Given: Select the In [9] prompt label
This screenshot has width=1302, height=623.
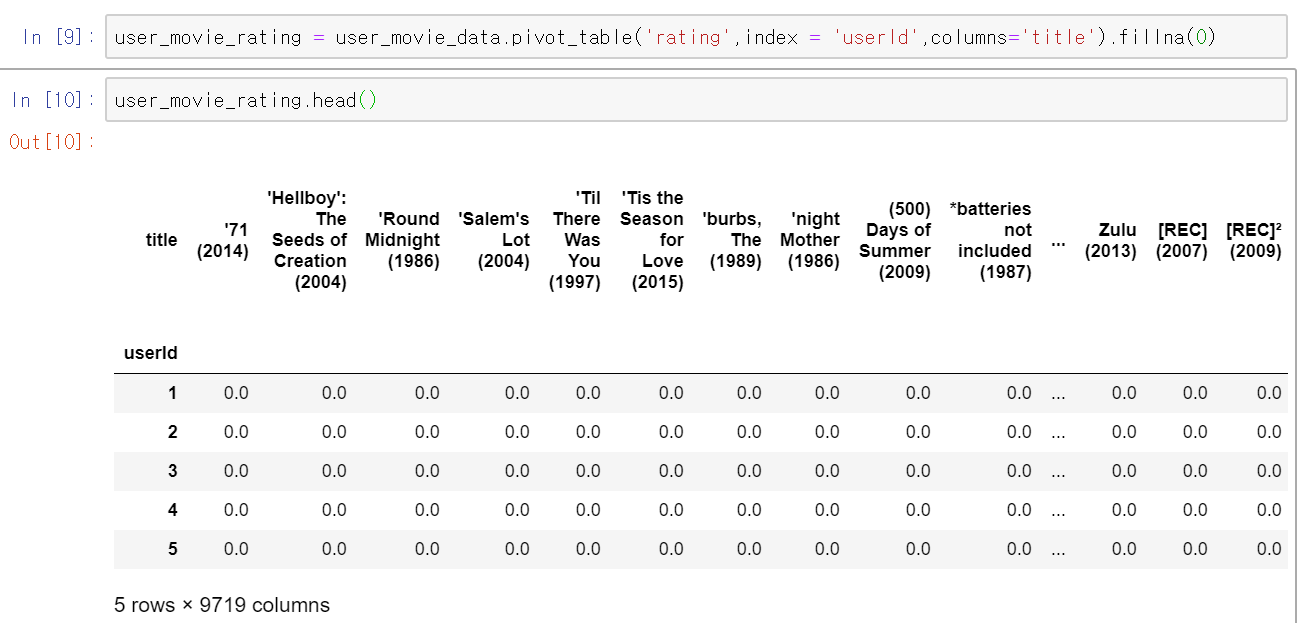Looking at the screenshot, I should (59, 38).
